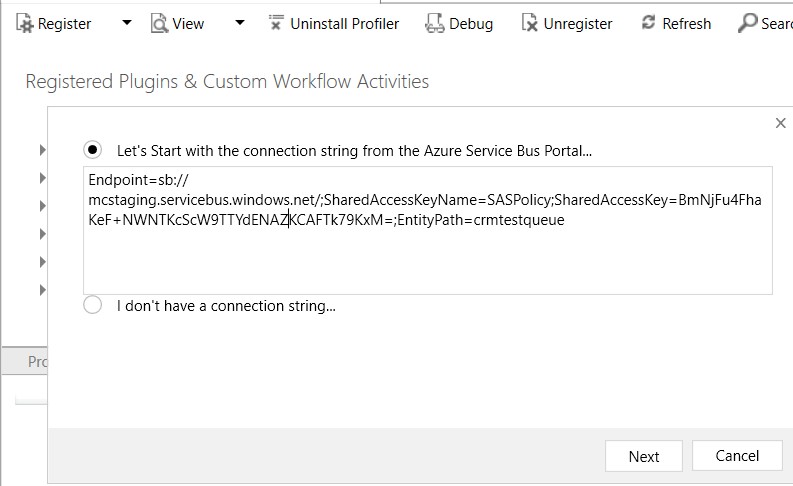Click the View magnifier icon
Viewport: 793px width, 486px height.
pyautogui.click(x=159, y=23)
